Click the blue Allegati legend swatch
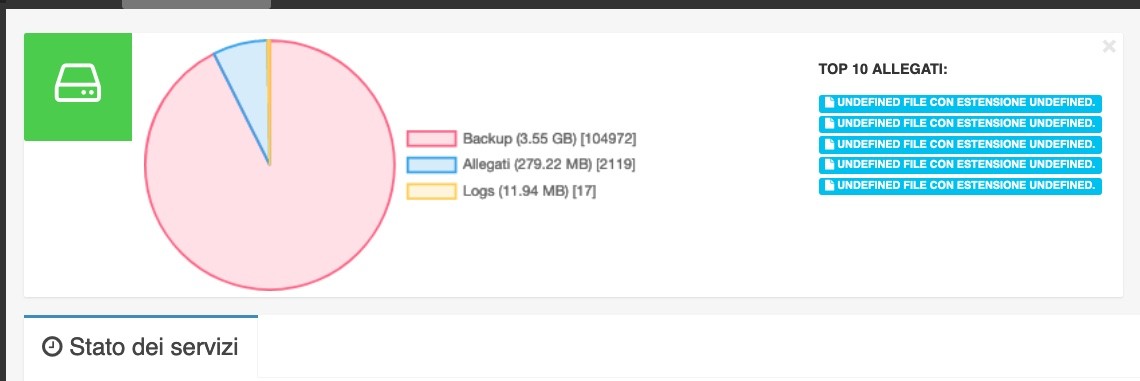 (x=431, y=165)
